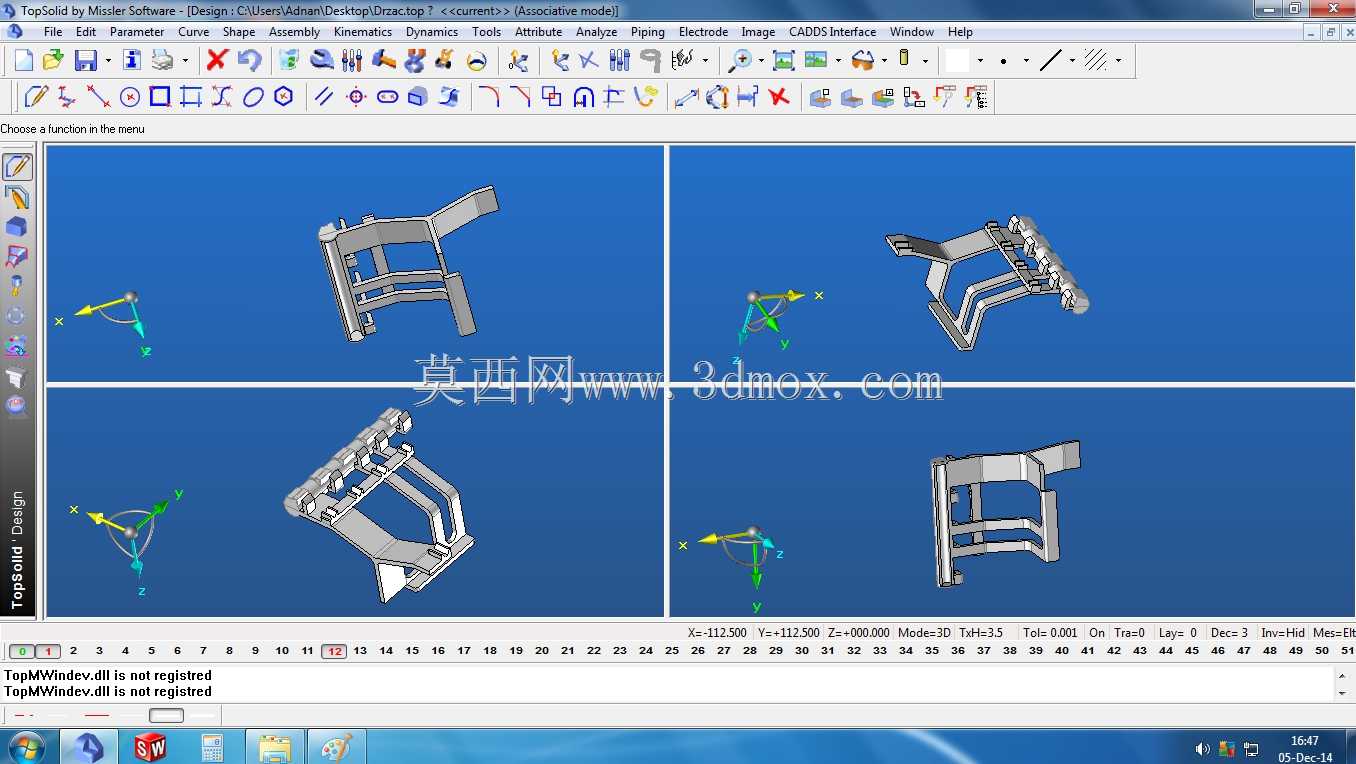Toggle layer 45 in the layer bar

[1192, 651]
